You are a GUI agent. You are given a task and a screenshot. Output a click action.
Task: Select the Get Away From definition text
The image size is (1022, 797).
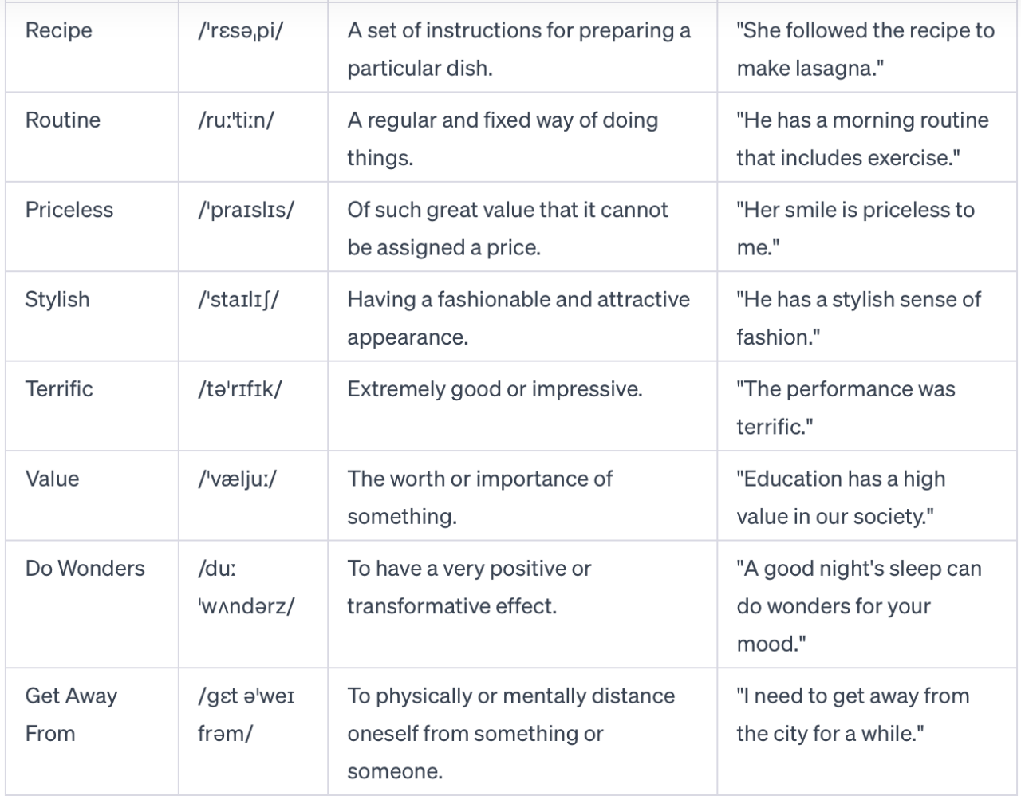tap(511, 733)
